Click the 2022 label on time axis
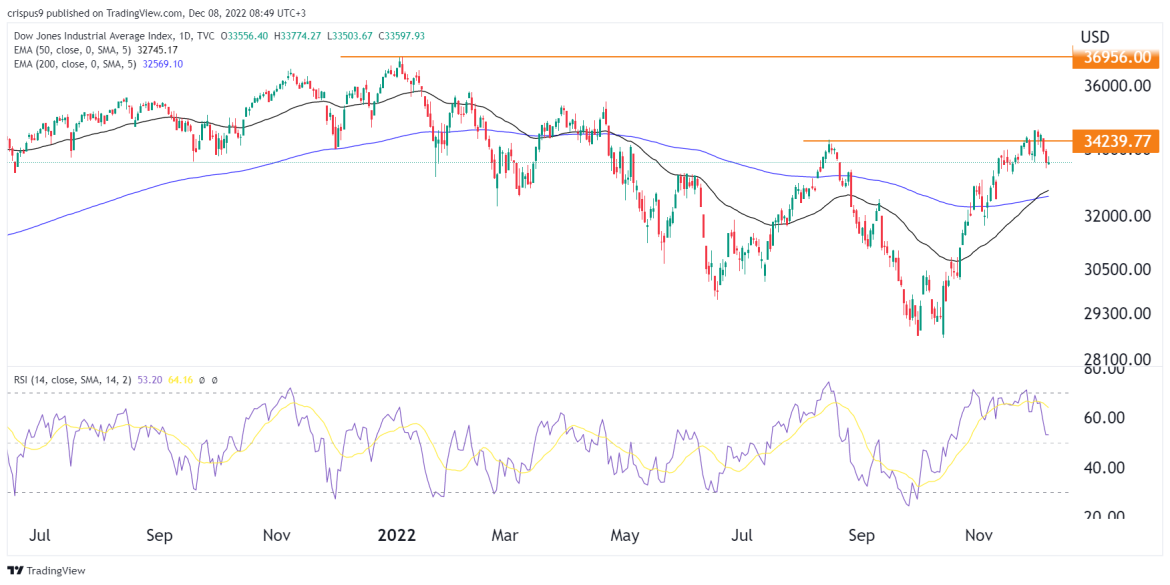Screen dimensions: 1170x585 [x=397, y=536]
